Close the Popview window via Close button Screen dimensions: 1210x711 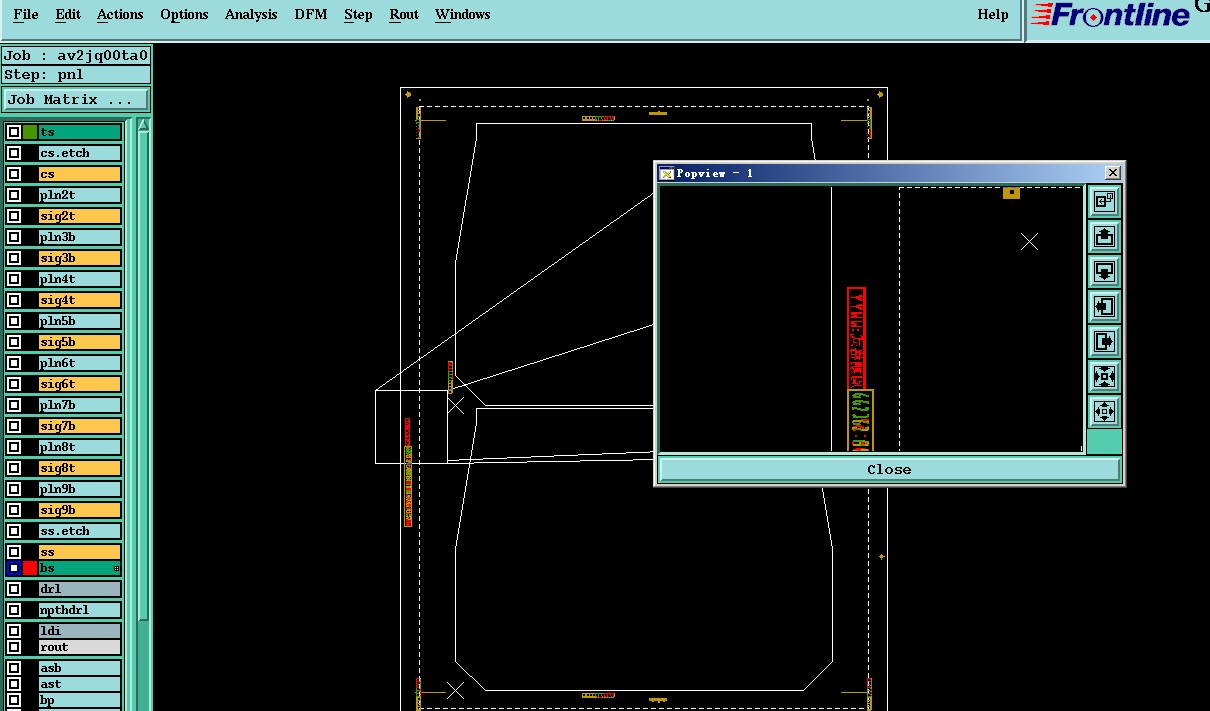coord(889,469)
